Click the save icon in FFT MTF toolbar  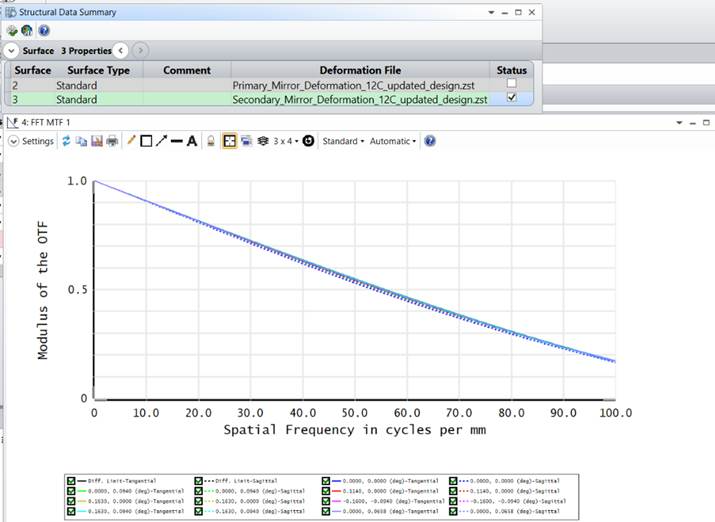[97, 141]
